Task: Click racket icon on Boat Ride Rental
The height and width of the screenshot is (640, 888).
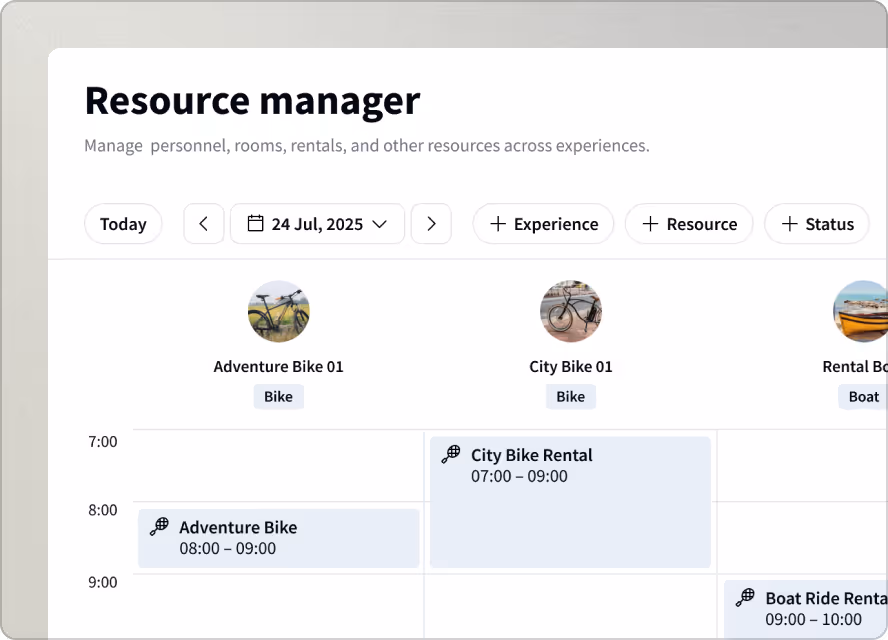Action: point(745,598)
